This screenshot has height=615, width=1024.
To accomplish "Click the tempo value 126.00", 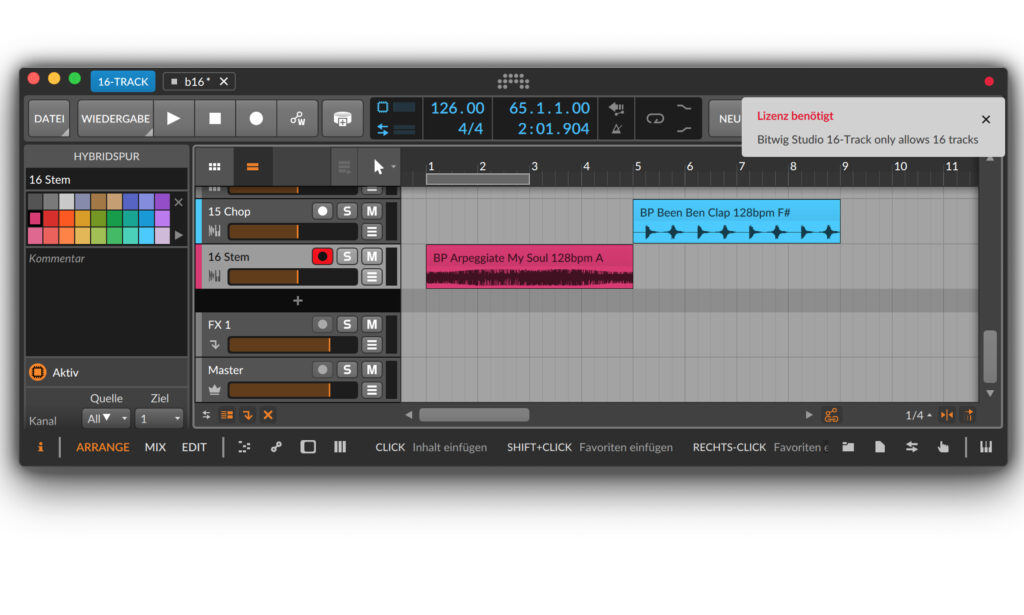I will pyautogui.click(x=457, y=108).
